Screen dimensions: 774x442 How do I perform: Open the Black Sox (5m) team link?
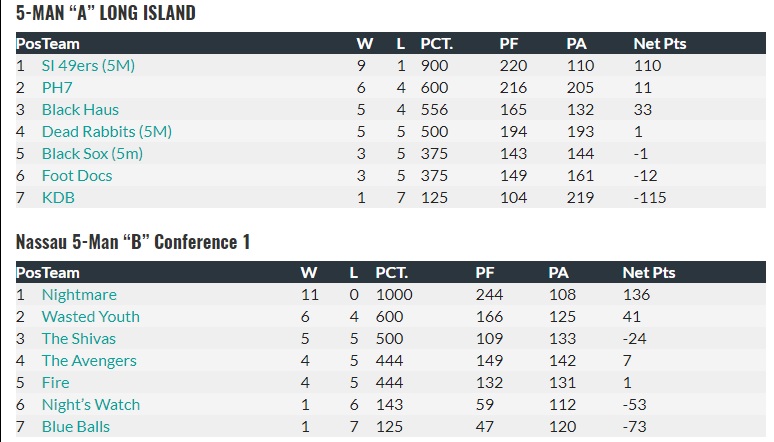[x=92, y=153]
